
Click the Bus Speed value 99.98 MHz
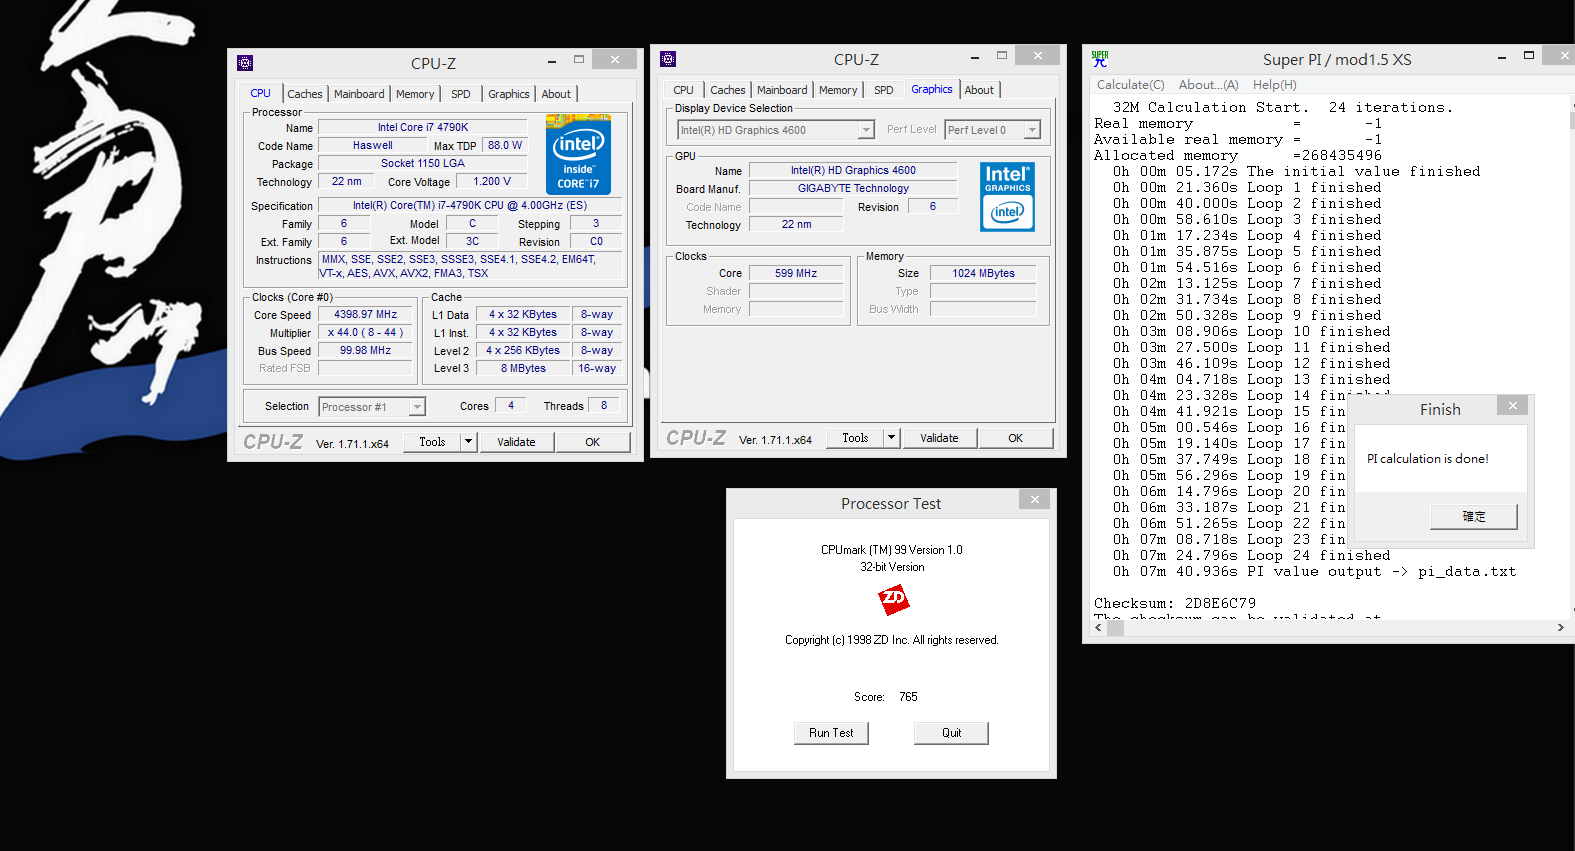click(365, 351)
